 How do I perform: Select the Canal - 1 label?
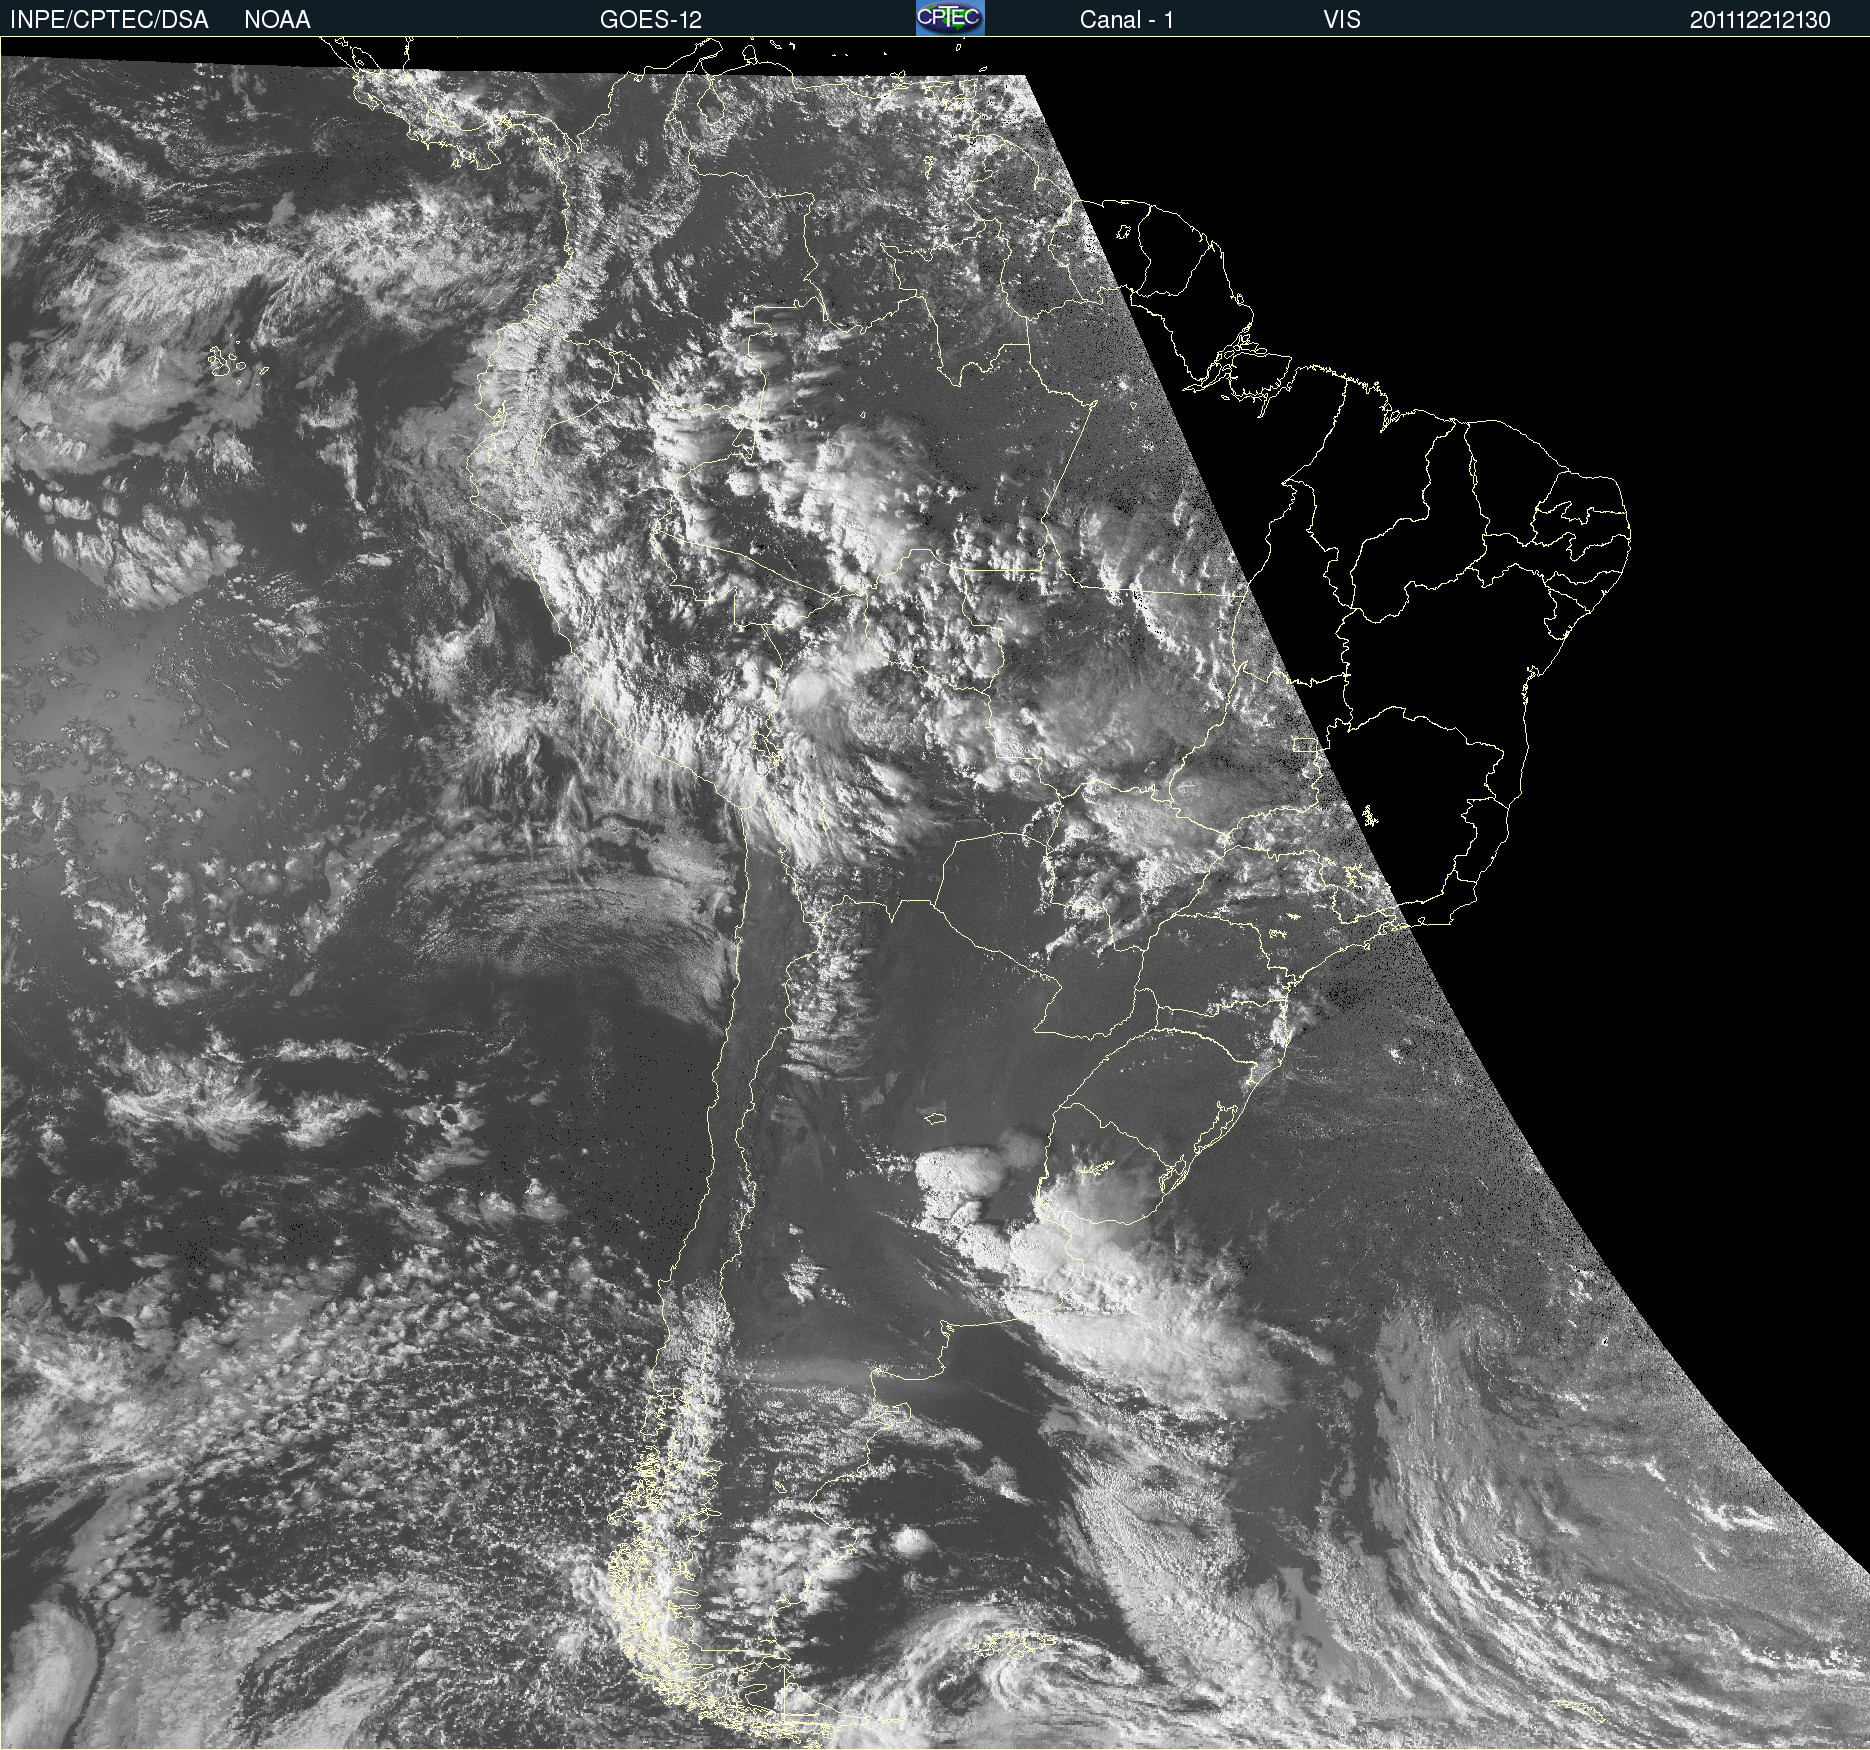tap(1126, 20)
